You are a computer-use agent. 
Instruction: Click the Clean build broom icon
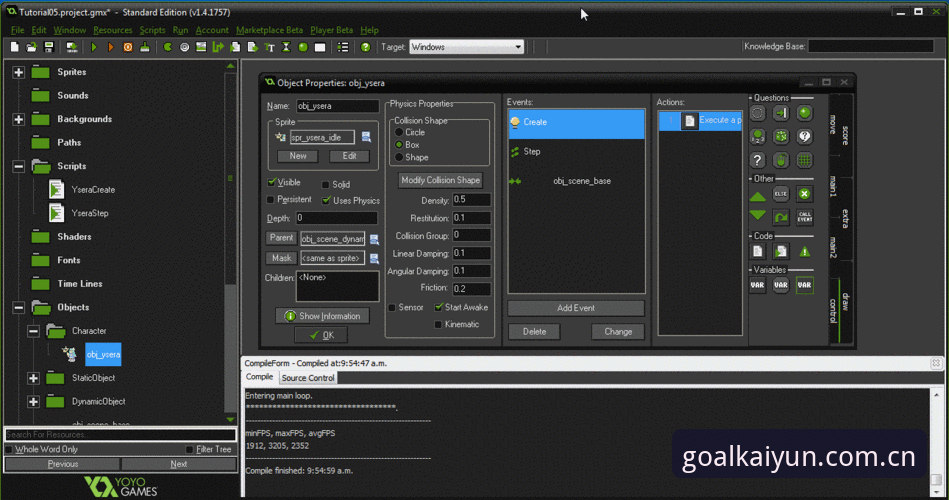(145, 47)
